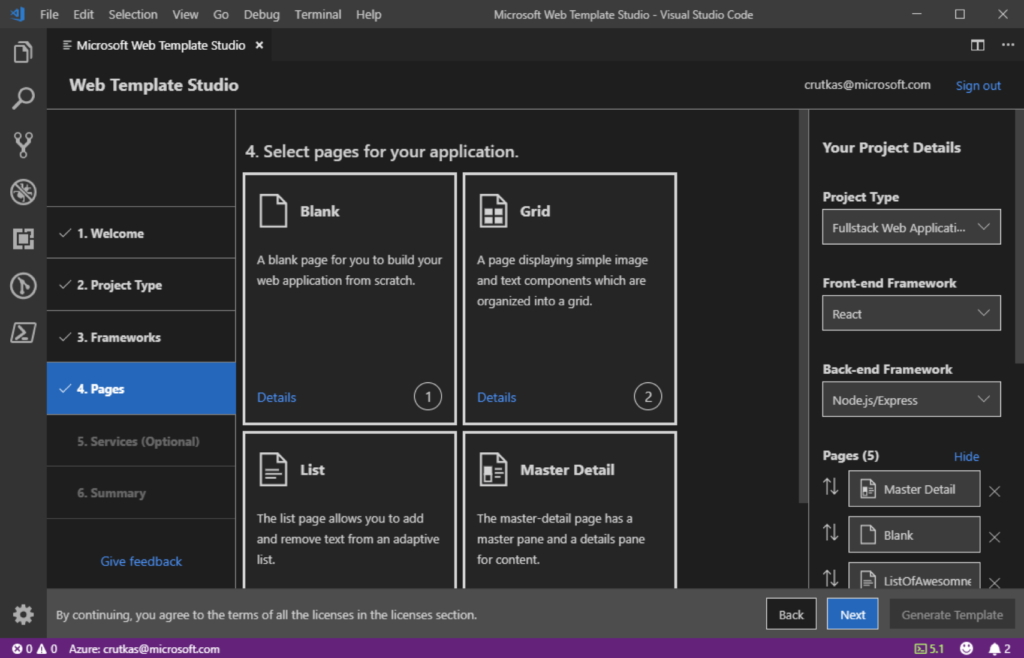Image resolution: width=1024 pixels, height=658 pixels.
Task: Open the Front-end Framework React dropdown
Action: click(911, 313)
